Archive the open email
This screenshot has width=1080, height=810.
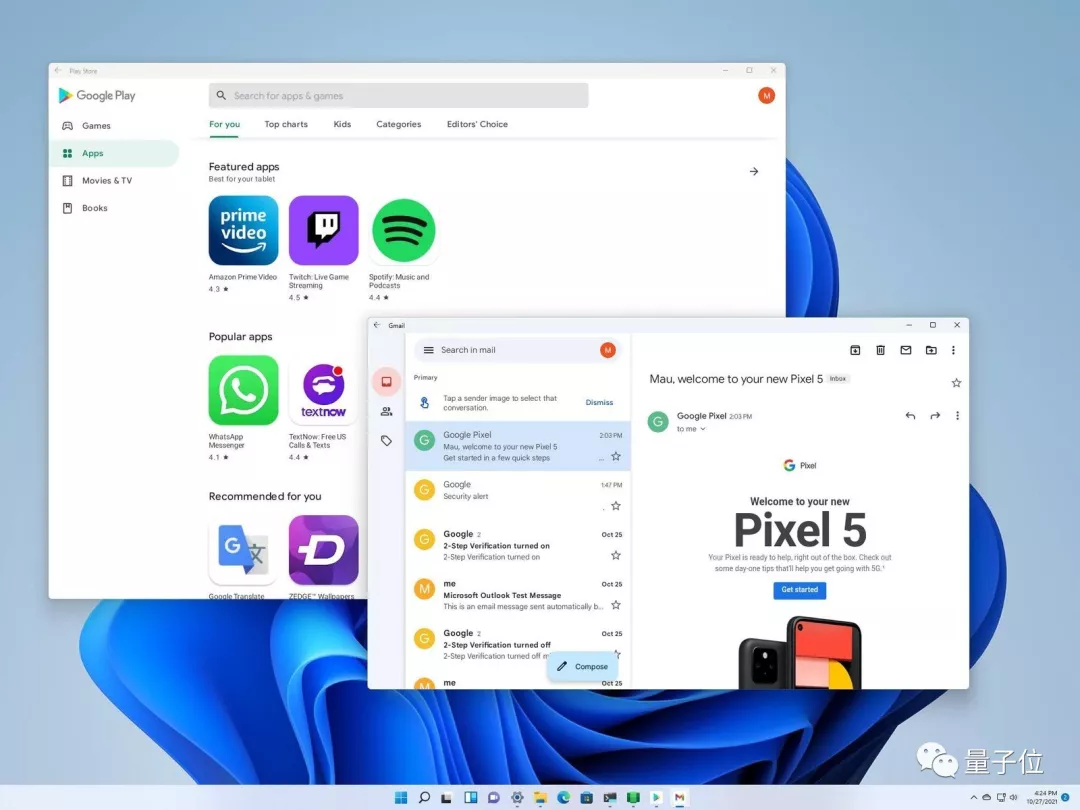point(855,350)
